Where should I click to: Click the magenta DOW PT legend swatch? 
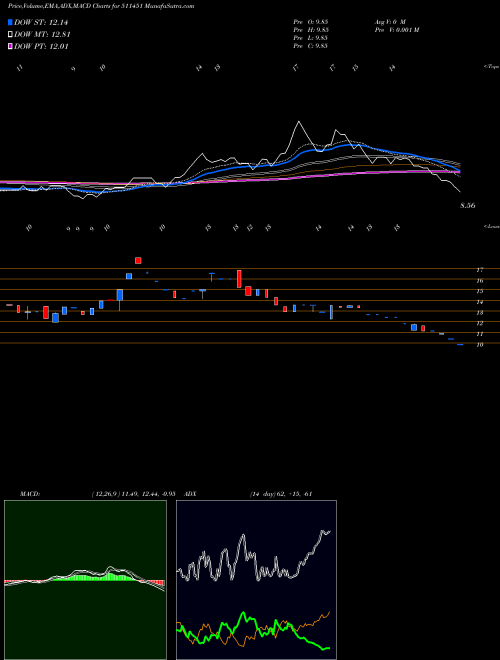click(10, 46)
